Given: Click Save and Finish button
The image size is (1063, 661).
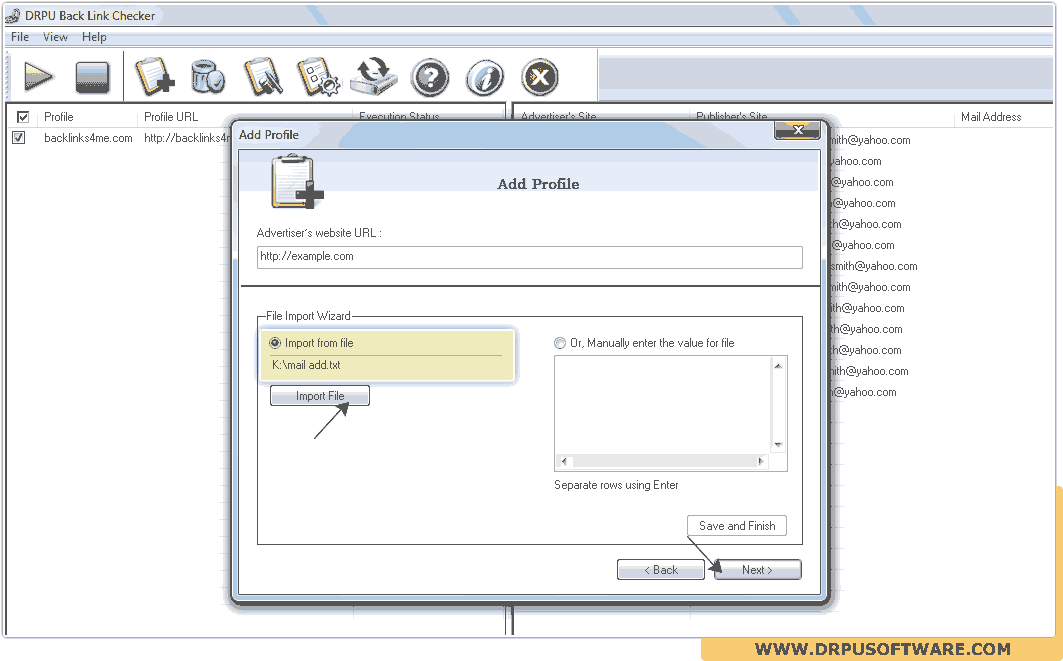Looking at the screenshot, I should (737, 526).
